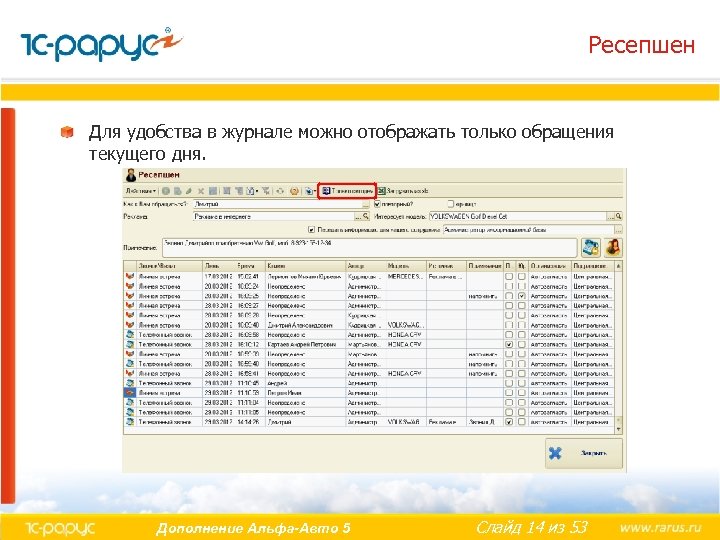Image resolution: width=720 pixels, height=540 pixels.
Task: Click the MERCEDES model cell
Action: point(406,277)
